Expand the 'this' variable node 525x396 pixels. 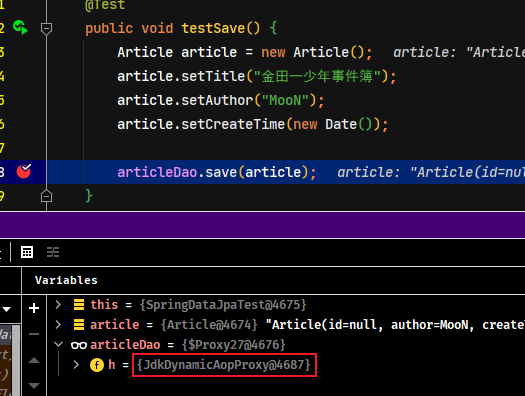pyautogui.click(x=58, y=304)
